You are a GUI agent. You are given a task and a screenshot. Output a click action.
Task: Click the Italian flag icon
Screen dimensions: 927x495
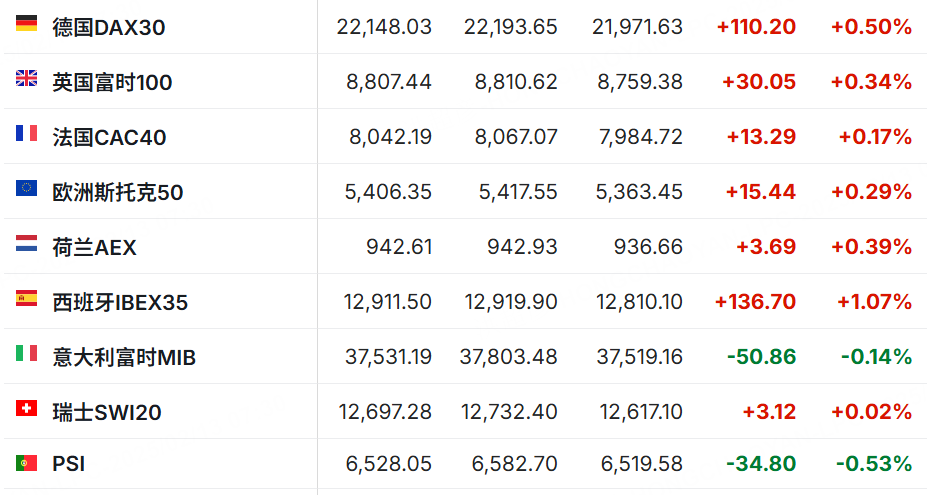click(26, 353)
